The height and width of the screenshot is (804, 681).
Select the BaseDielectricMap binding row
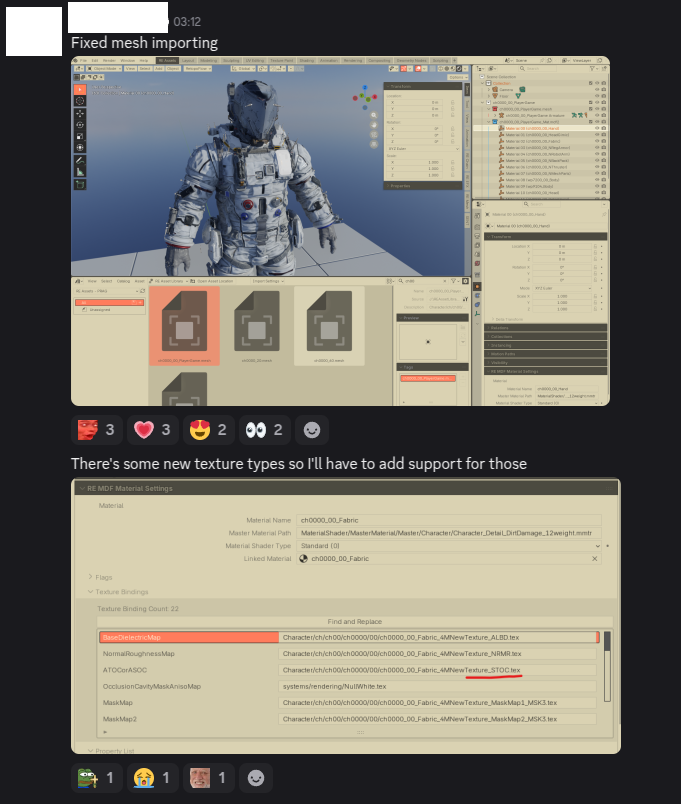tap(349, 637)
